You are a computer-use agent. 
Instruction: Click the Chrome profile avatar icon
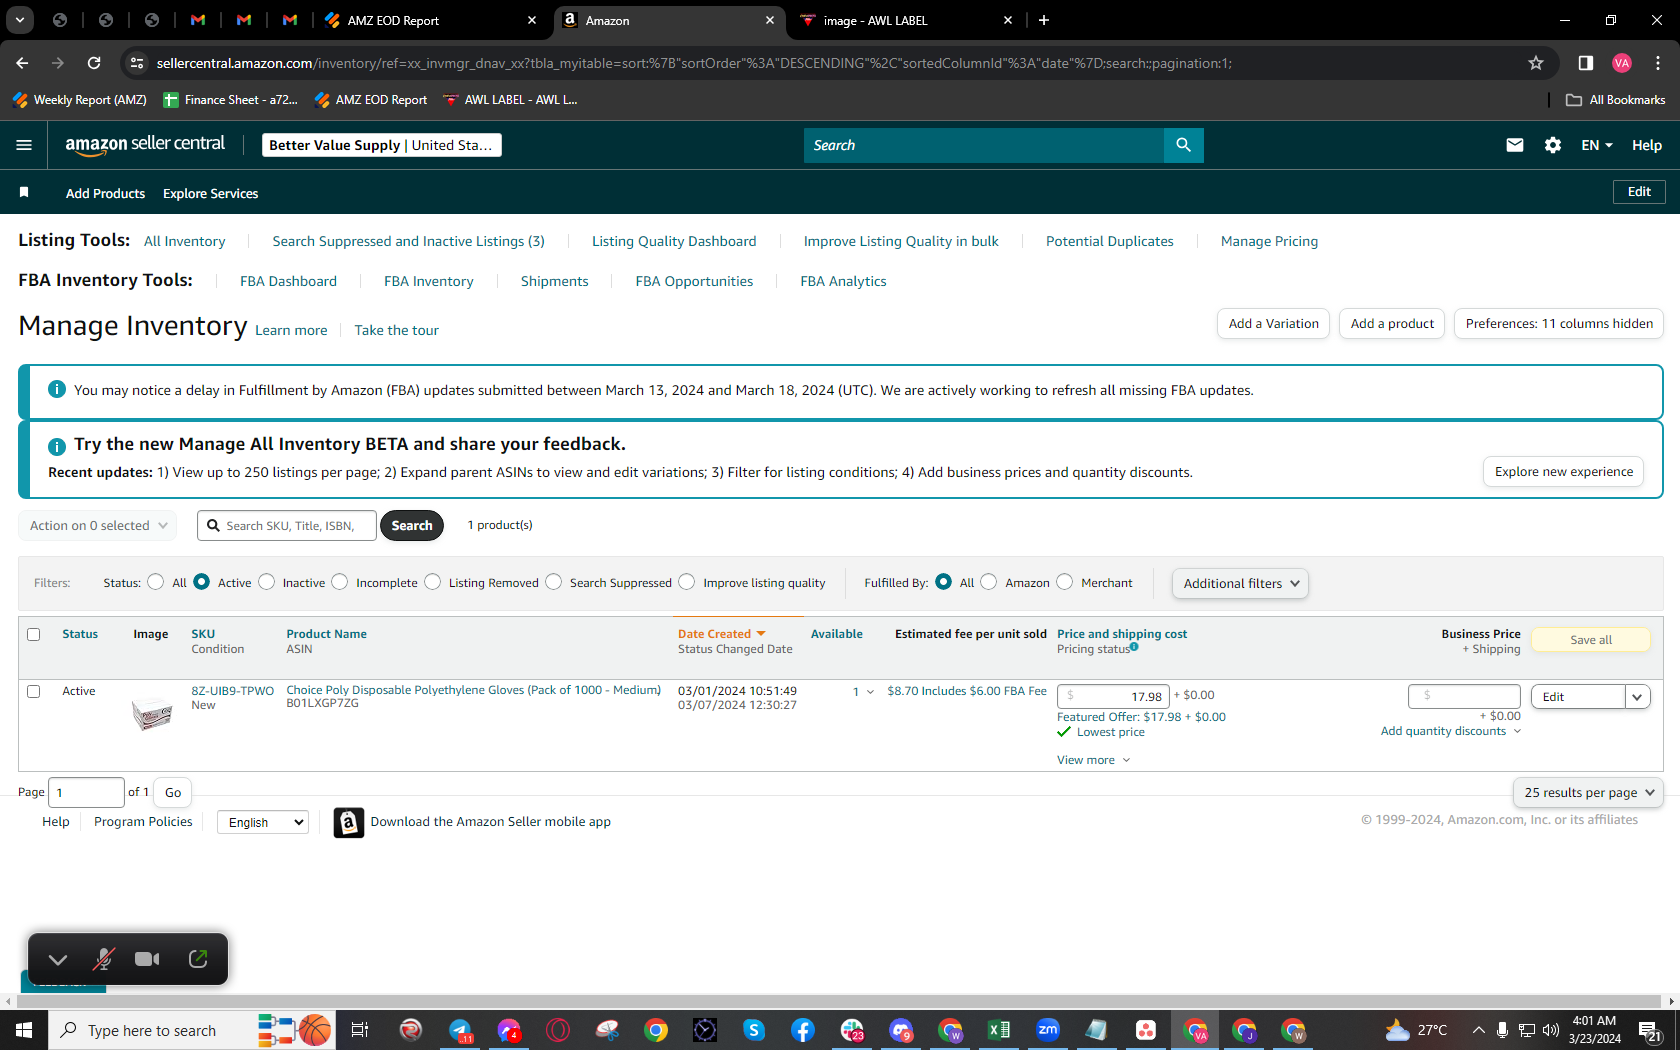[x=1622, y=63]
